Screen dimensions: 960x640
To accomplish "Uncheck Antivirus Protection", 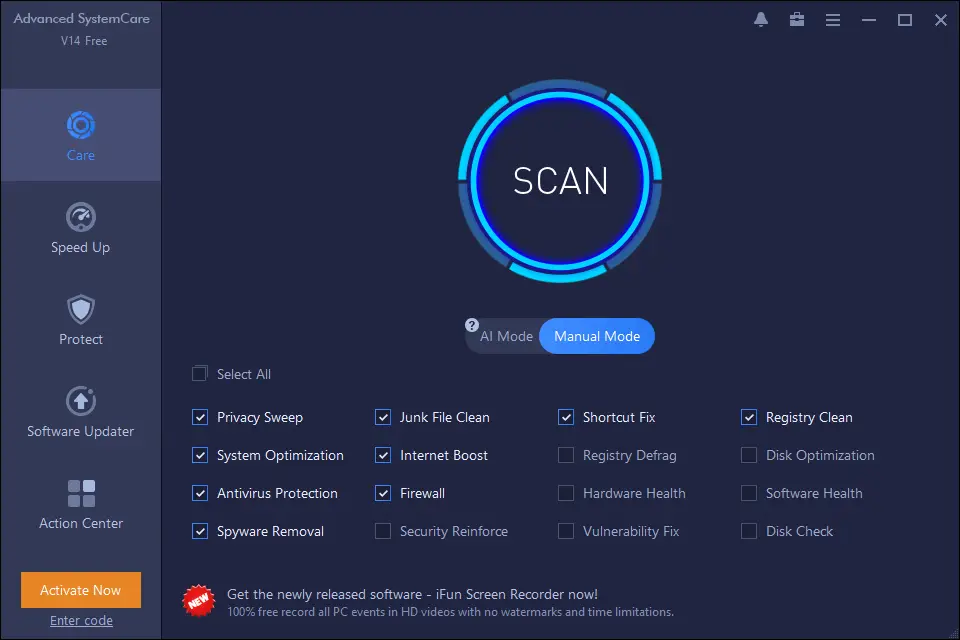I will point(200,493).
